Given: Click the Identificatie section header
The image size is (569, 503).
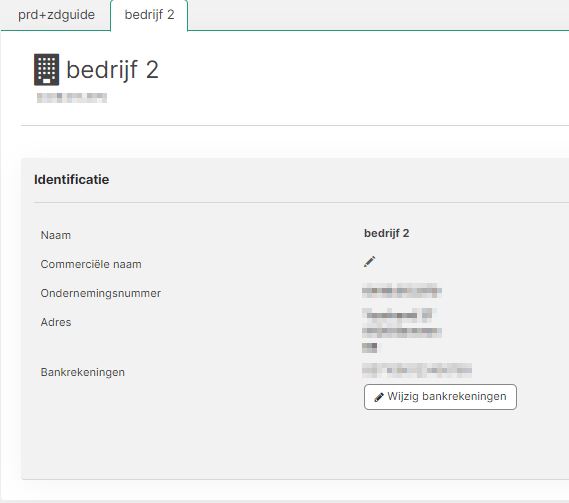Looking at the screenshot, I should click(71, 180).
